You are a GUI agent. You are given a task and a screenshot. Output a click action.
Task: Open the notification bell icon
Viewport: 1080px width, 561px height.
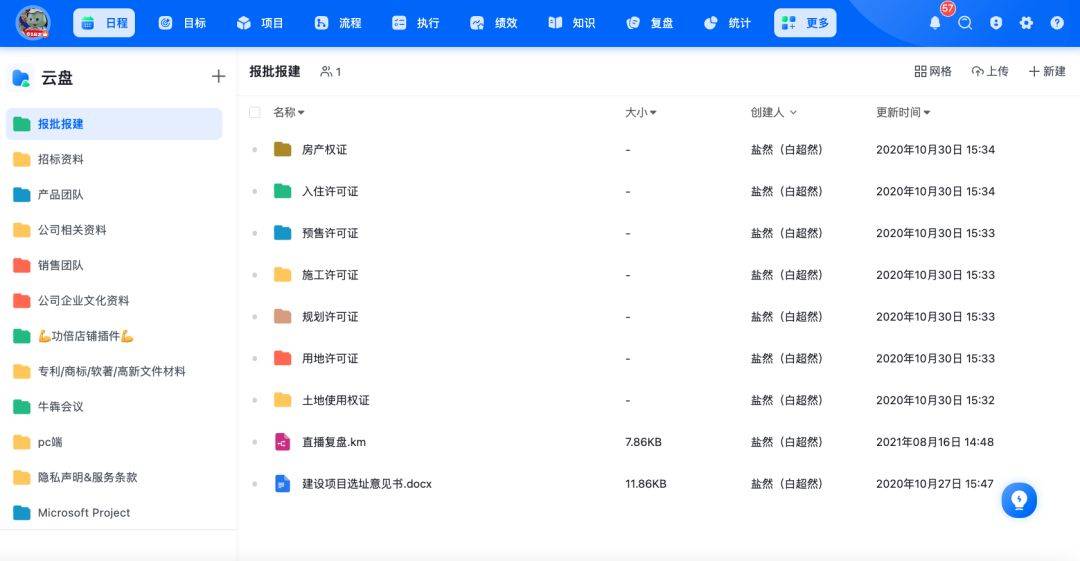click(935, 23)
